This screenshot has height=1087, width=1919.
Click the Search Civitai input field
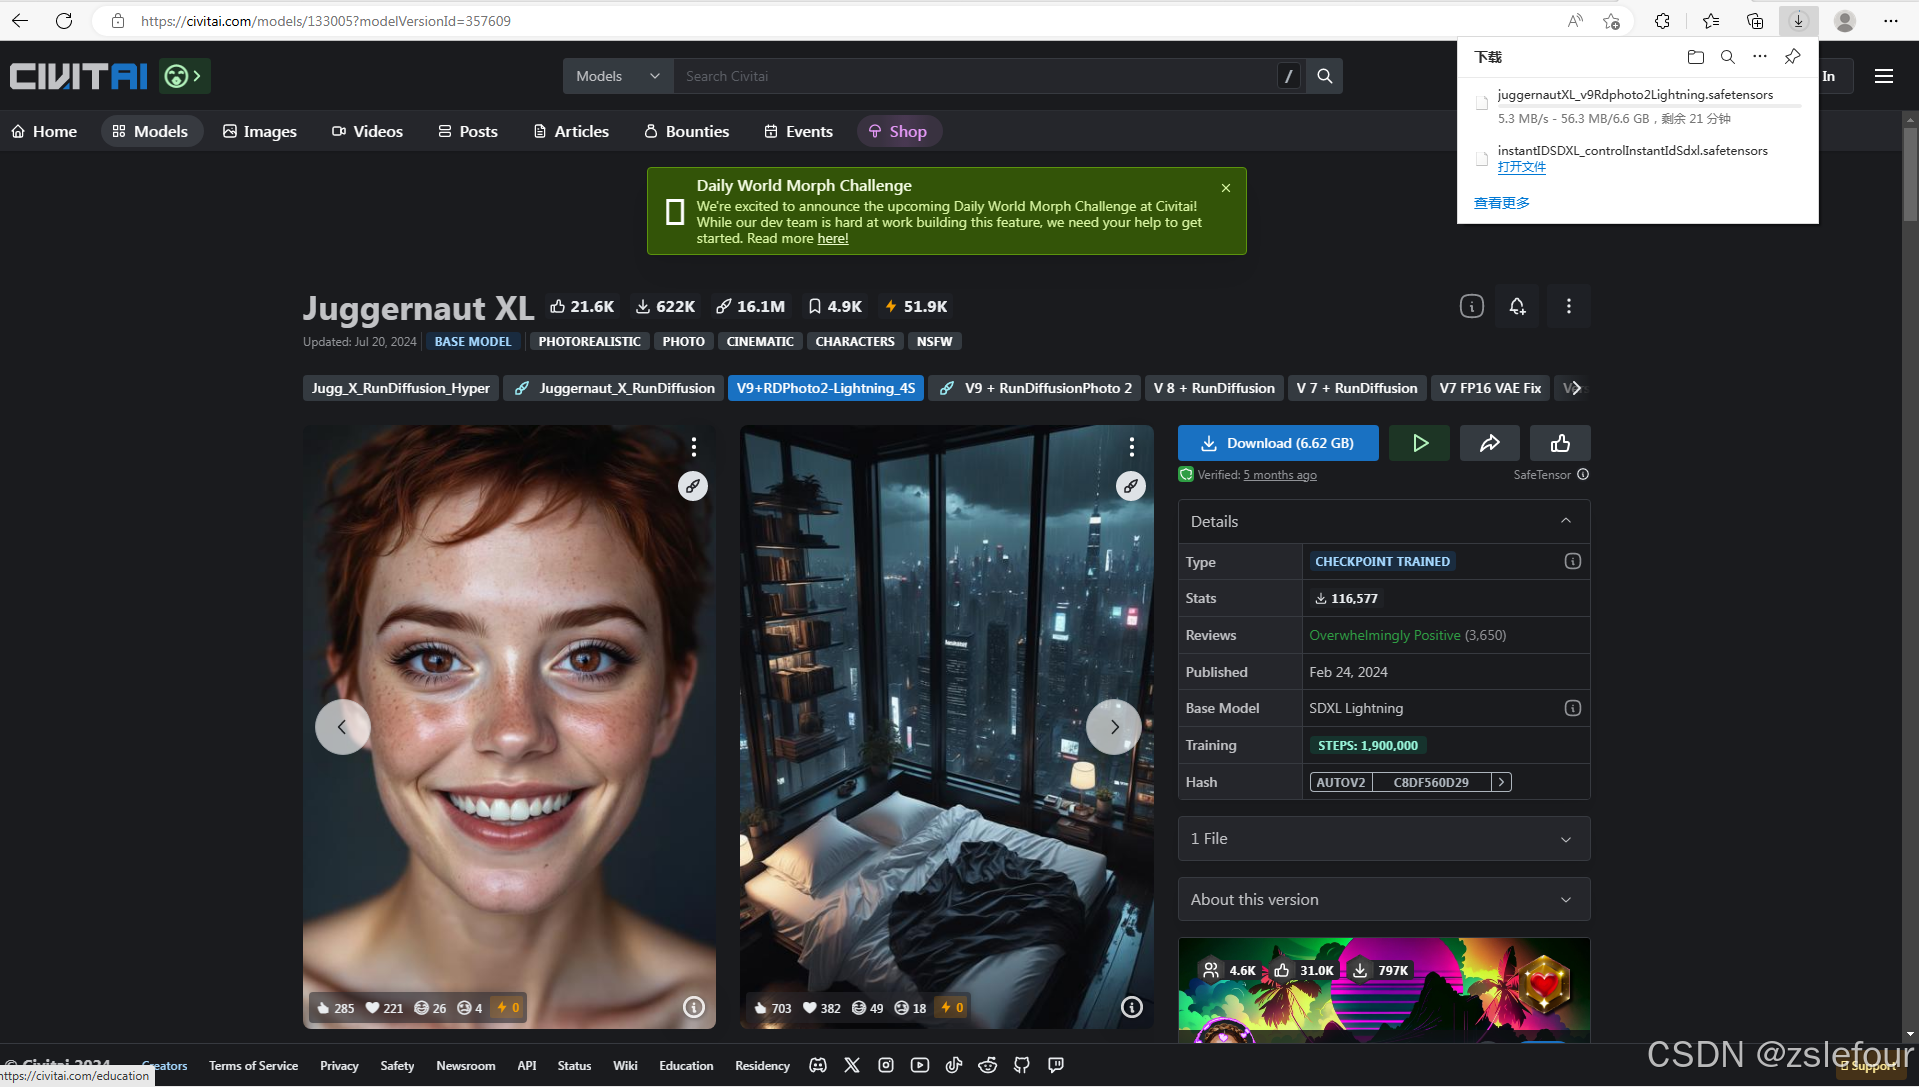pyautogui.click(x=975, y=76)
